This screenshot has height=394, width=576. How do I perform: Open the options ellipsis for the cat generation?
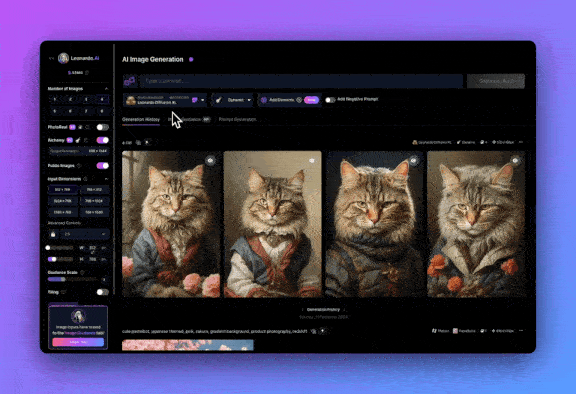pos(521,142)
